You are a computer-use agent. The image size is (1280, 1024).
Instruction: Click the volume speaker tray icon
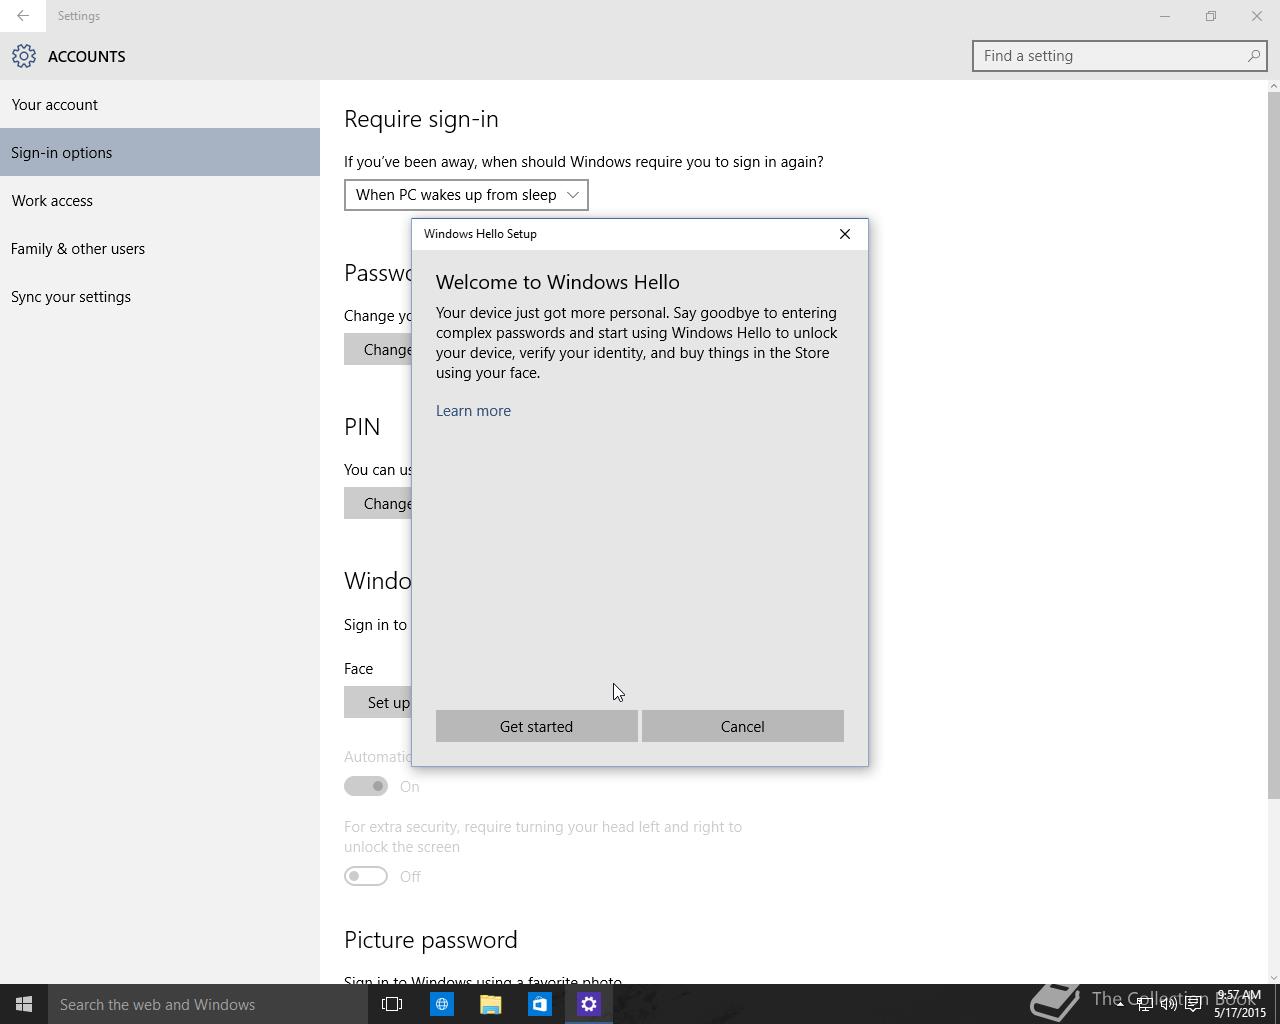1168,1005
